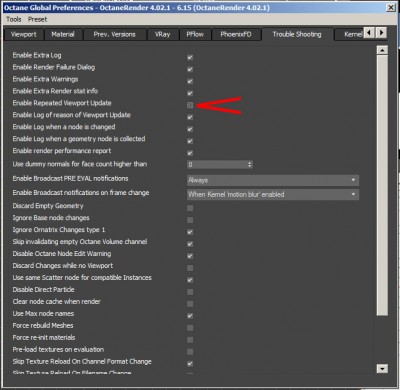
Task: Toggle Enable Log of reason of Viewport Update
Action: pyautogui.click(x=190, y=117)
